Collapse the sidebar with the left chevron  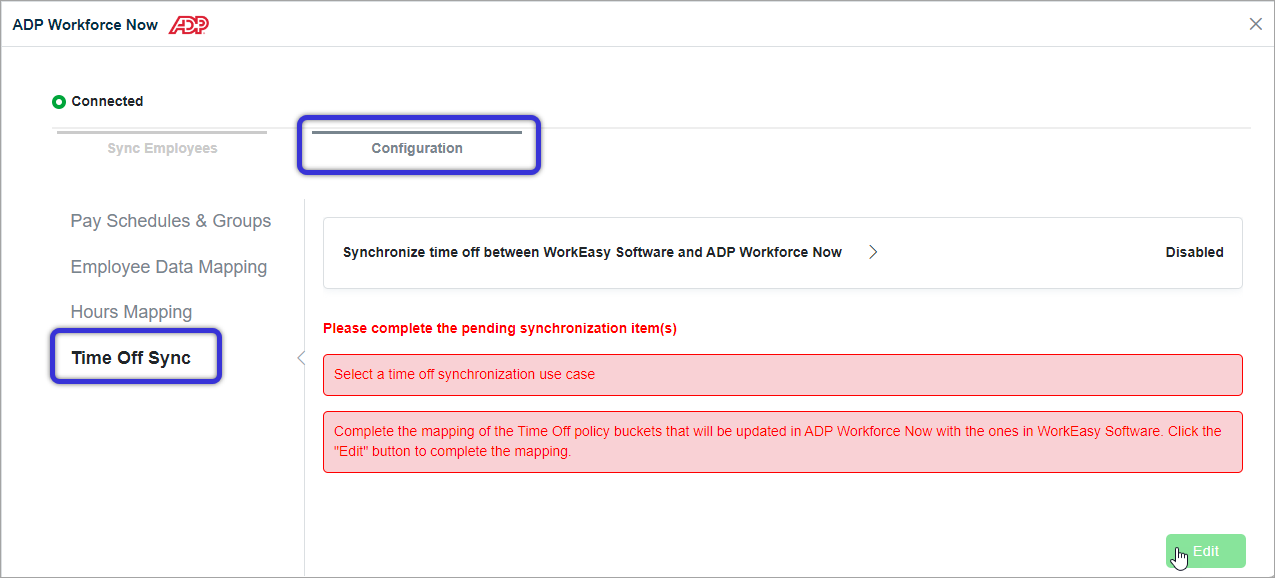(x=300, y=358)
